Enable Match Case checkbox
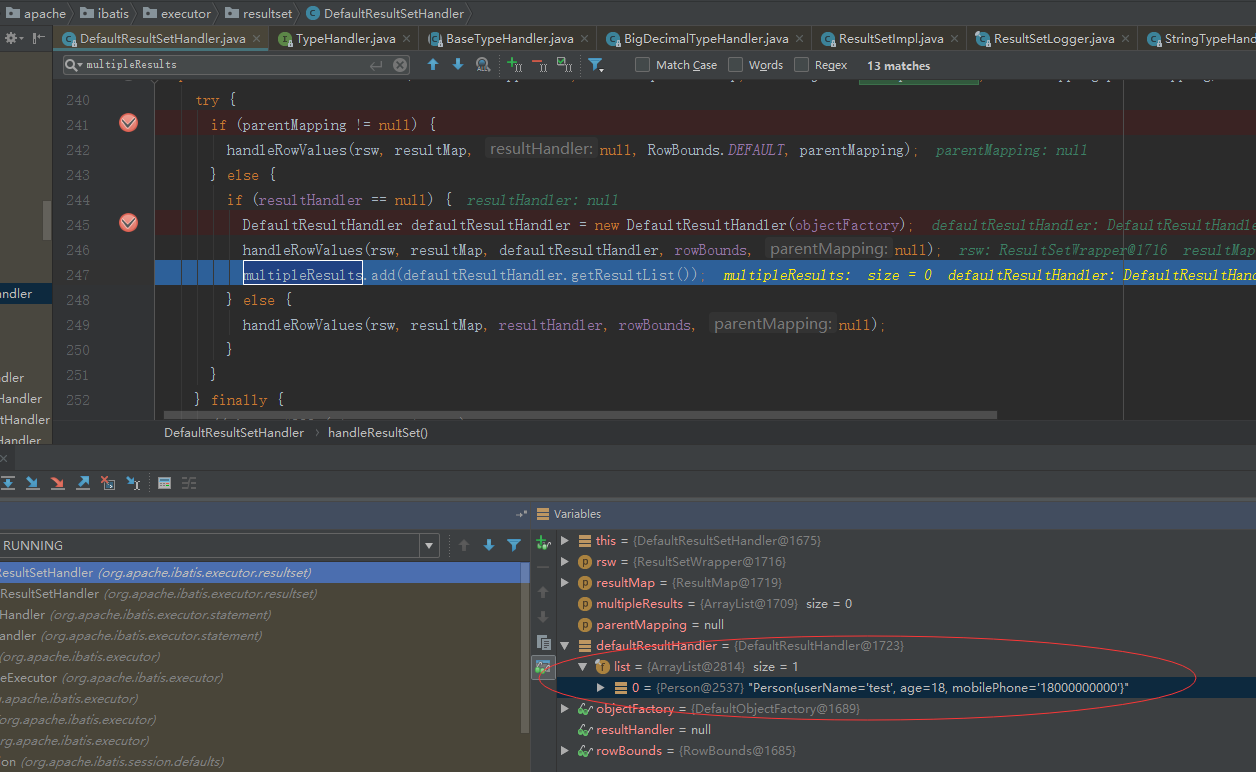 pos(643,64)
